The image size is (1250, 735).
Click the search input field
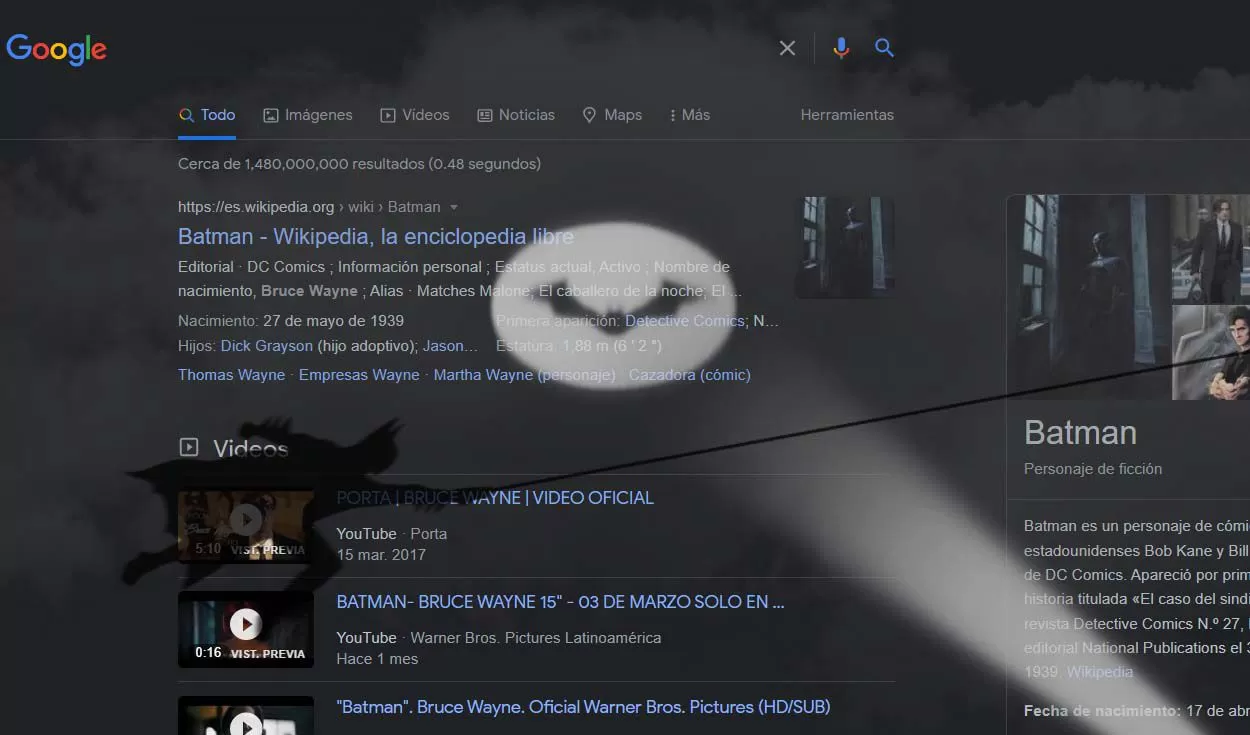tap(450, 48)
